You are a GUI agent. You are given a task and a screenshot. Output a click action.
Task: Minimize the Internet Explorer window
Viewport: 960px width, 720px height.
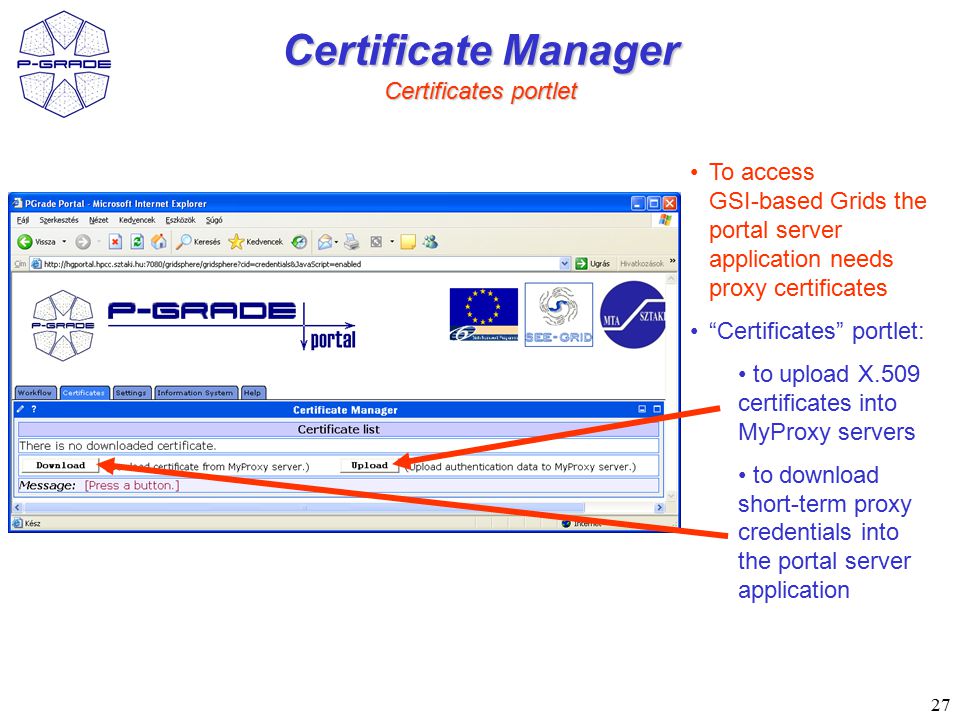pos(638,203)
